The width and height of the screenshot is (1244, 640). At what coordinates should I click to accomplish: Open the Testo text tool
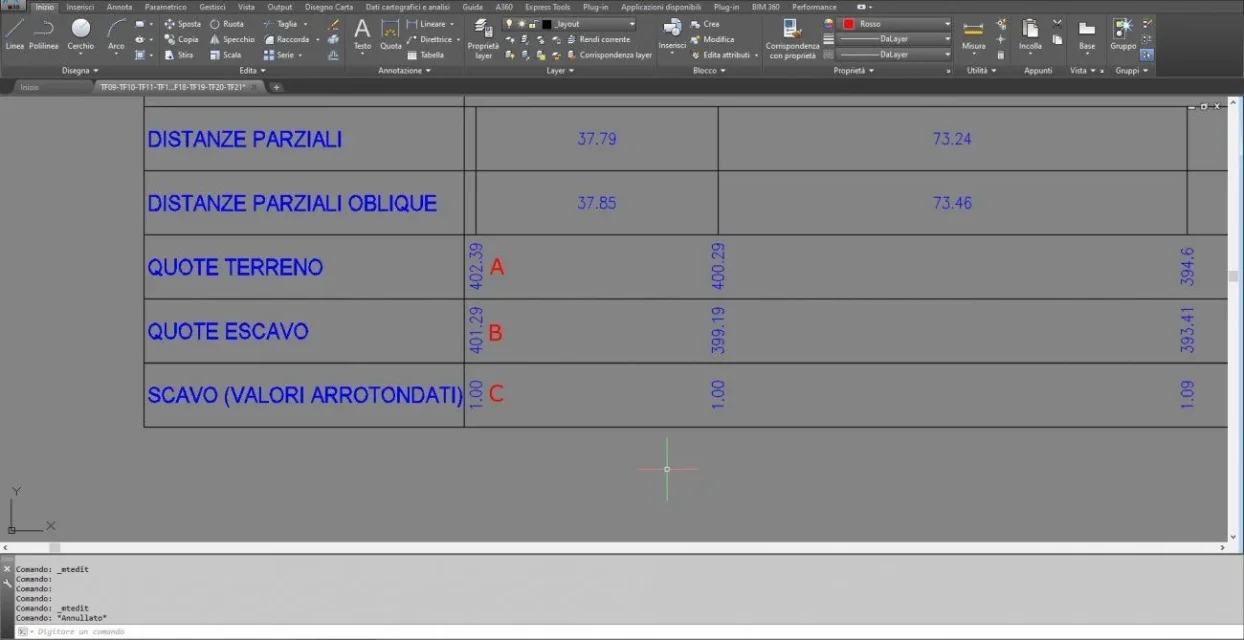click(x=362, y=34)
